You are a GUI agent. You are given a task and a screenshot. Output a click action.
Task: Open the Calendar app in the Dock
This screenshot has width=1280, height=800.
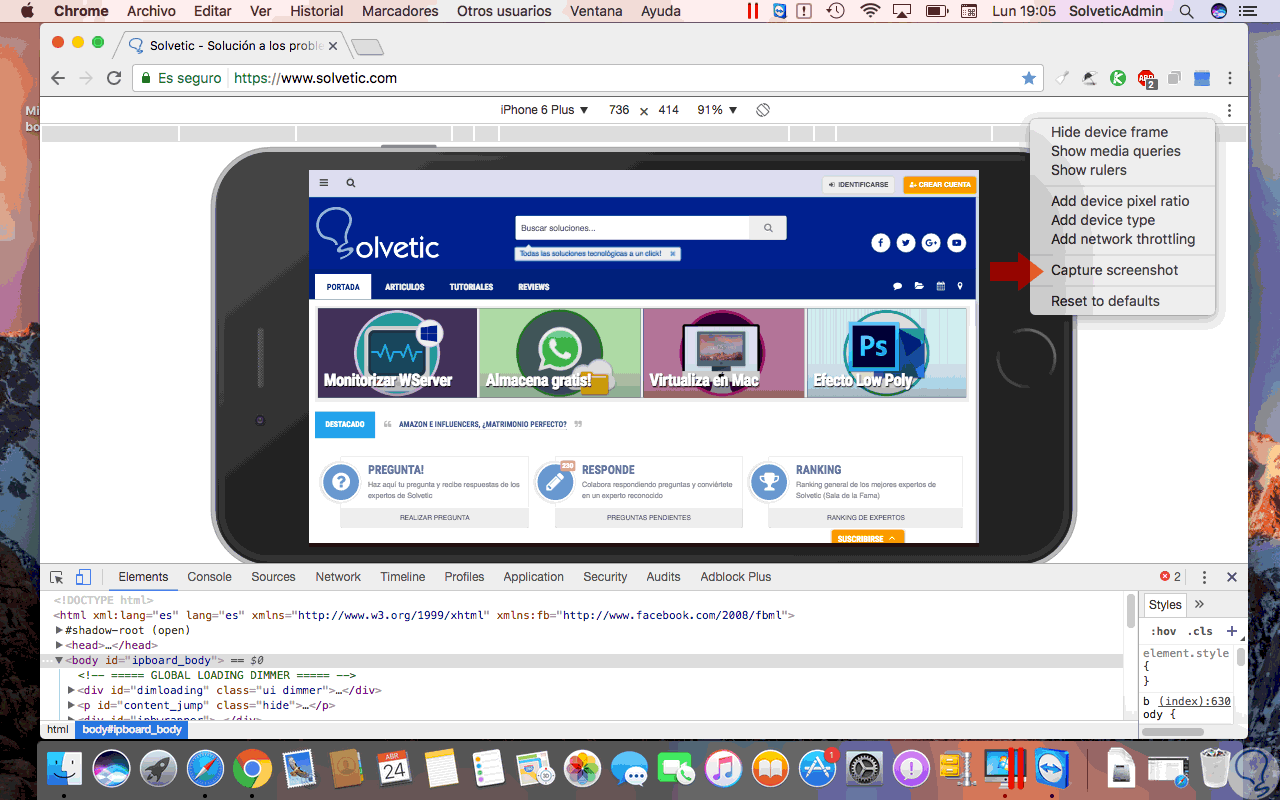394,769
